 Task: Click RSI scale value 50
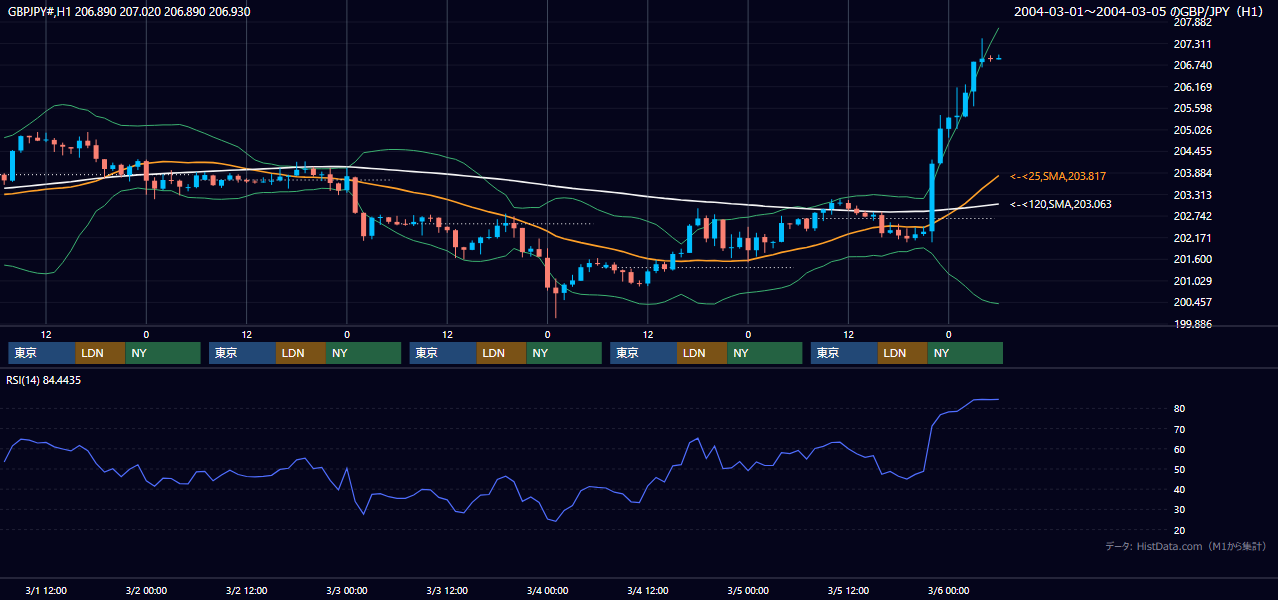[1179, 469]
